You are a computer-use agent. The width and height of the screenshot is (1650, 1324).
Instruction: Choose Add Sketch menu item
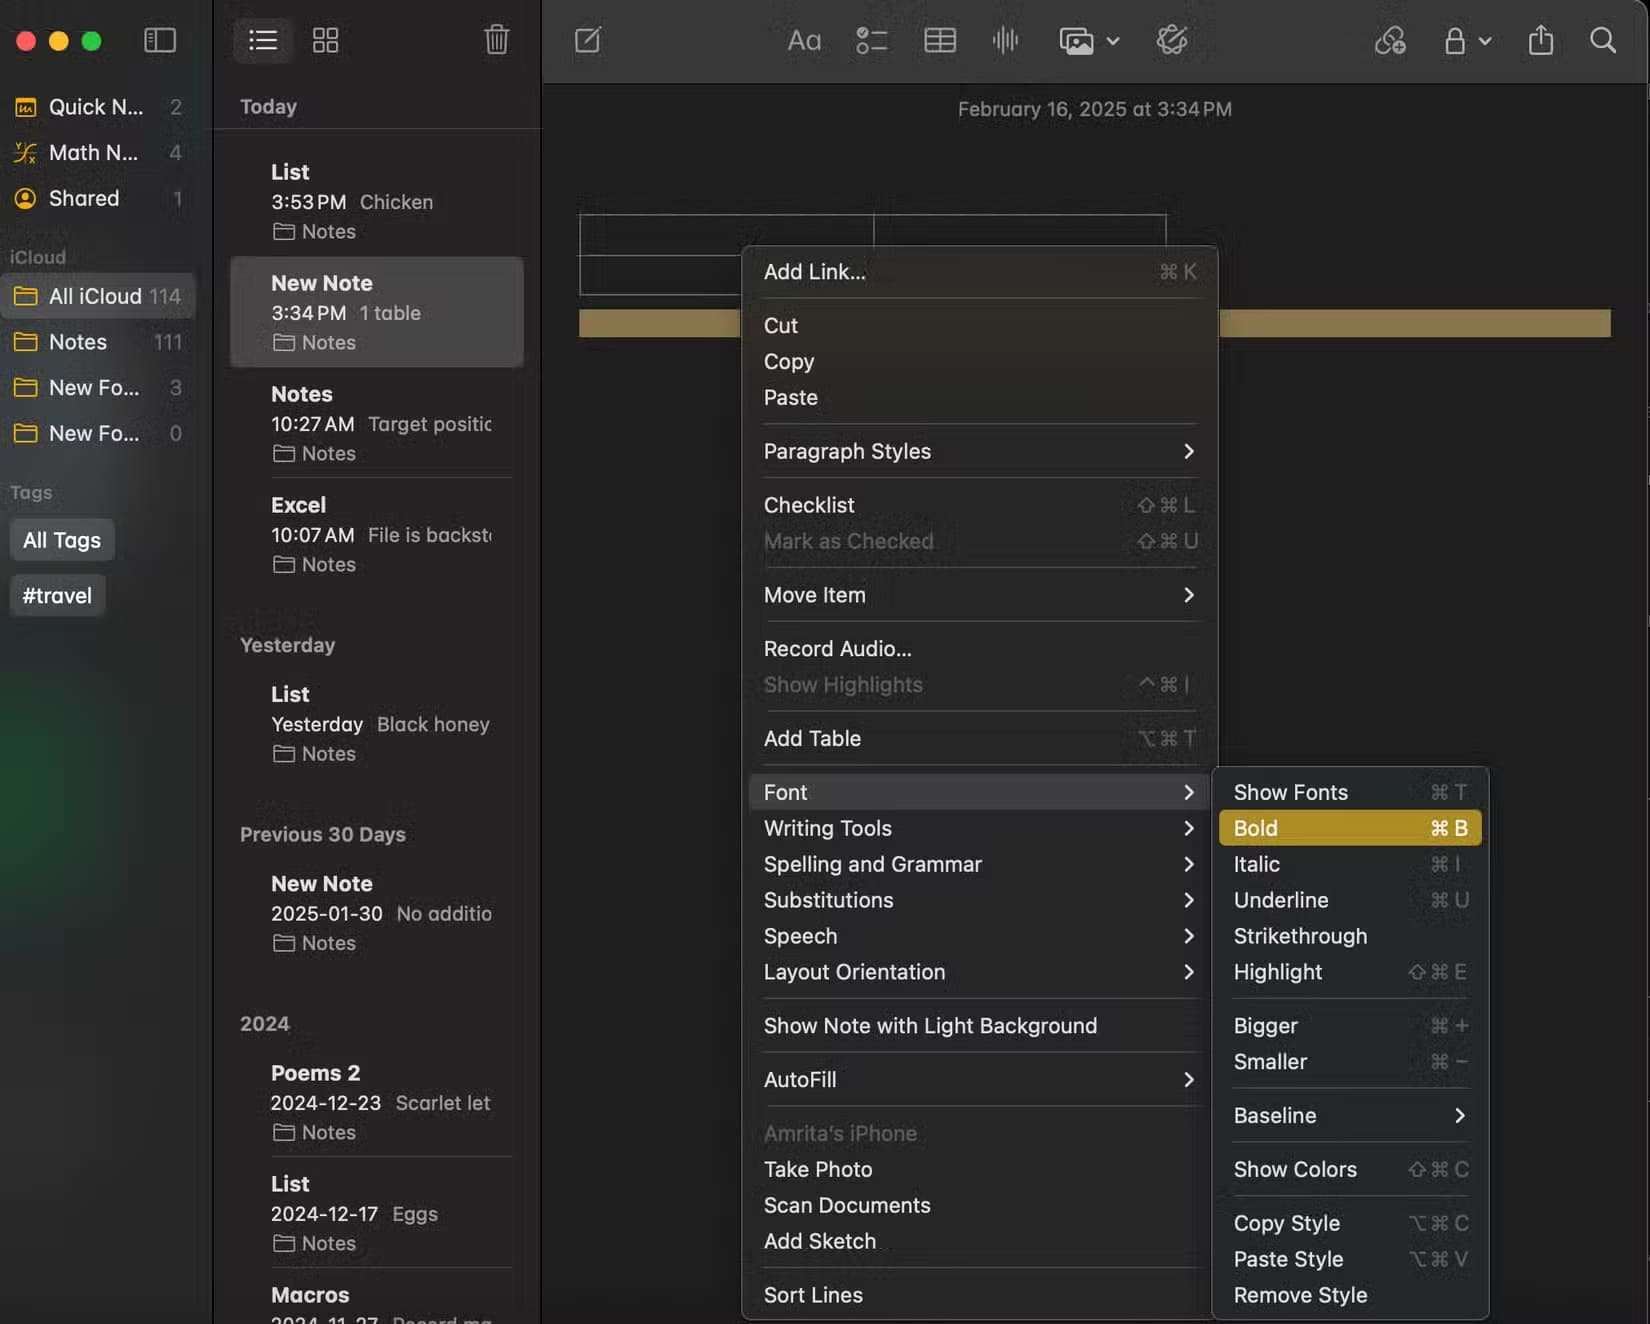click(979, 1242)
